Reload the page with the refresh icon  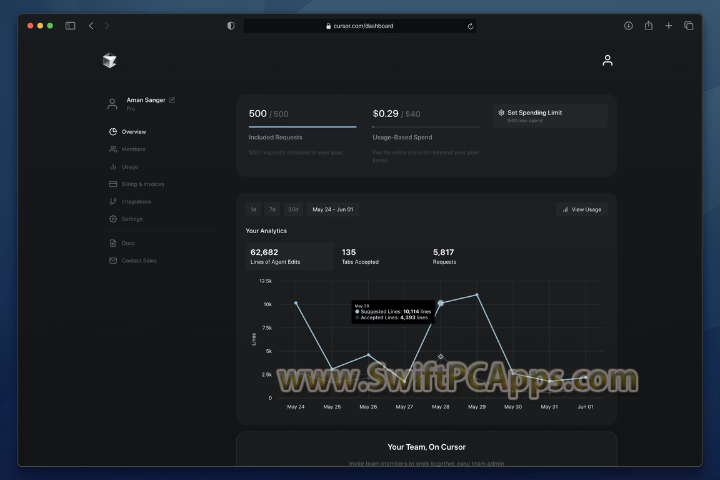point(471,26)
